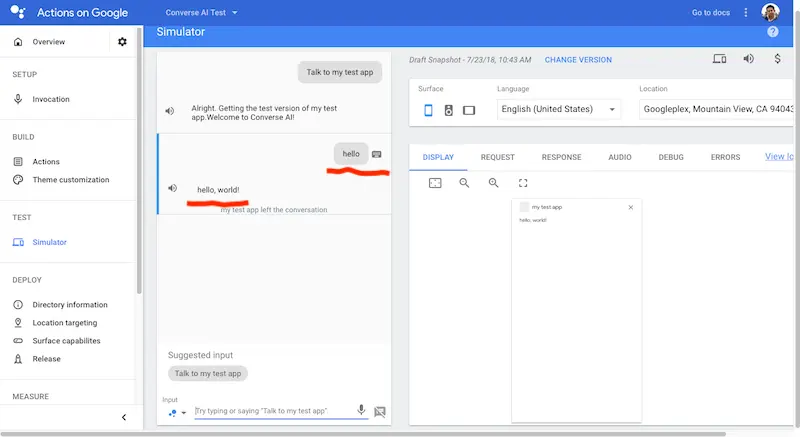The width and height of the screenshot is (800, 437).
Task: Open the Assistant input type dropdown
Action: coord(177,413)
